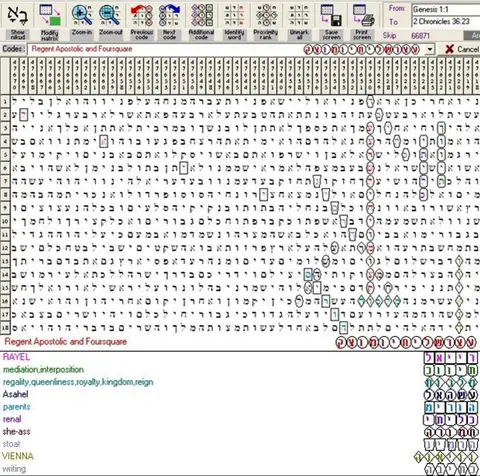The height and width of the screenshot is (476, 480).
Task: Click row header 12 of matrix
Action: [x=5, y=248]
